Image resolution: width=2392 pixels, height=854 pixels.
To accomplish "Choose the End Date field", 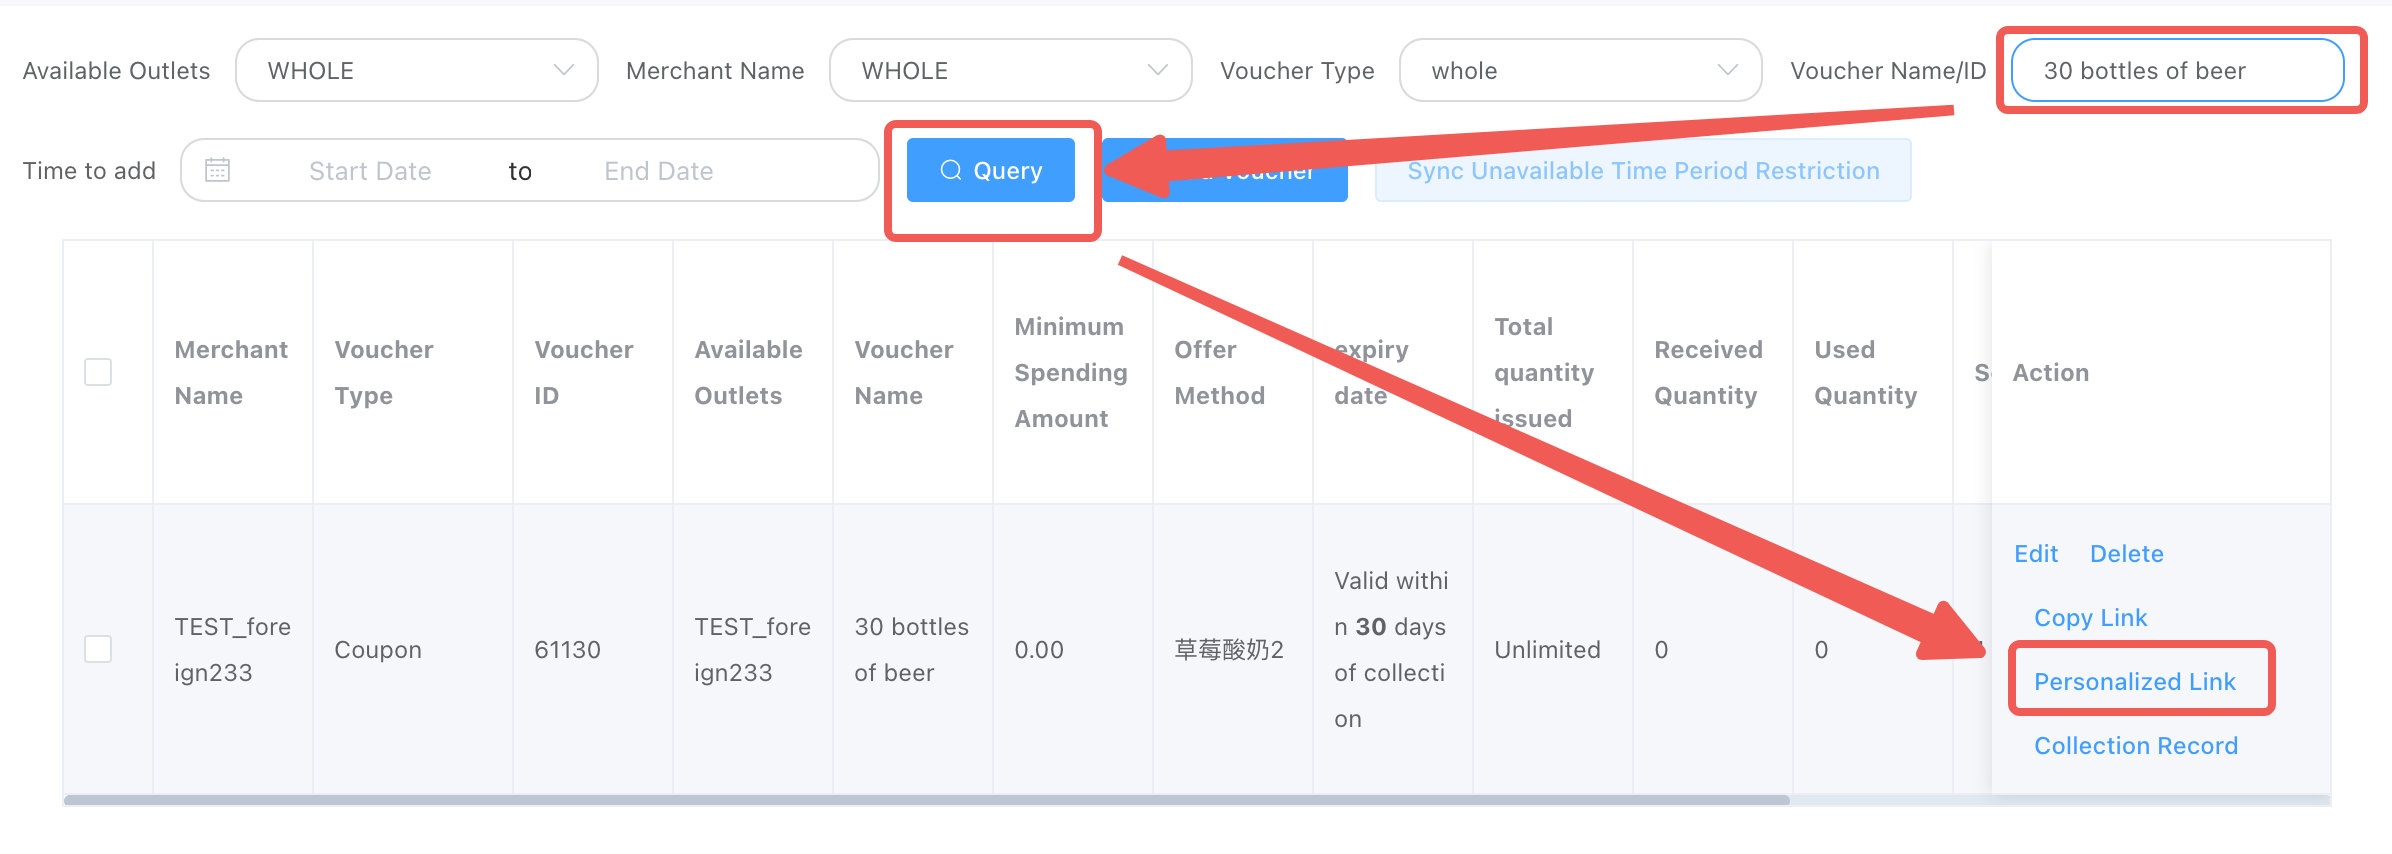I will (x=658, y=171).
